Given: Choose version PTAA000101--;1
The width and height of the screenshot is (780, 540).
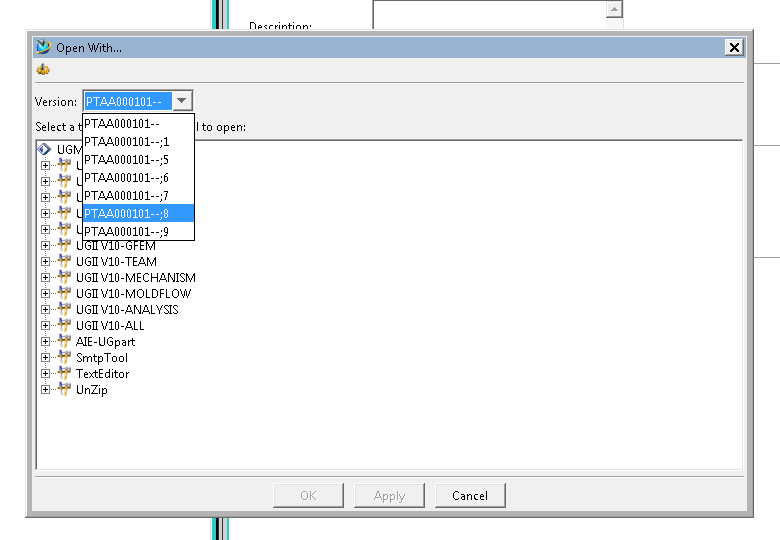Looking at the screenshot, I should tap(138, 142).
